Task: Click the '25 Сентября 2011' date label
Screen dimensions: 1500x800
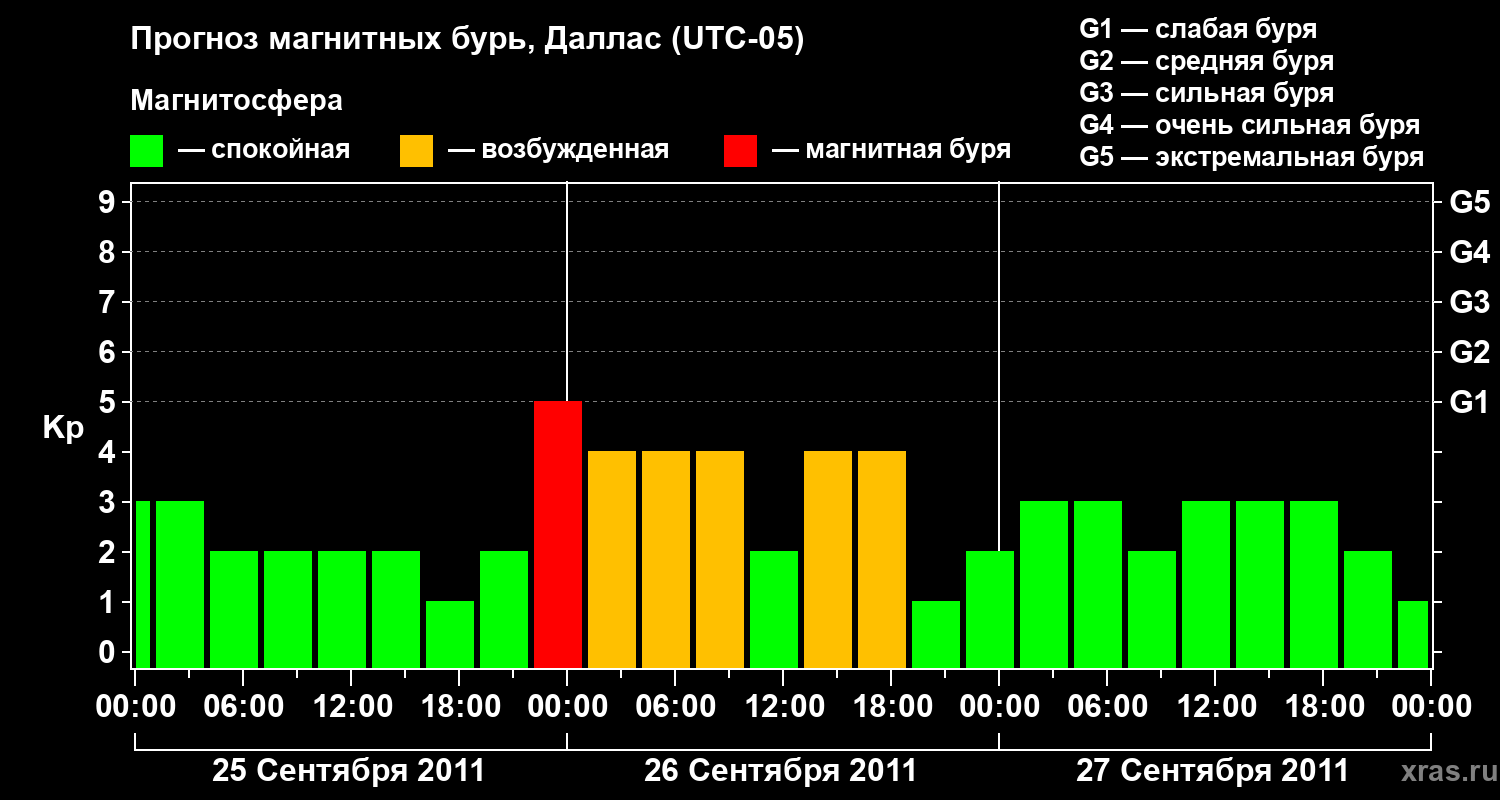Action: point(348,771)
